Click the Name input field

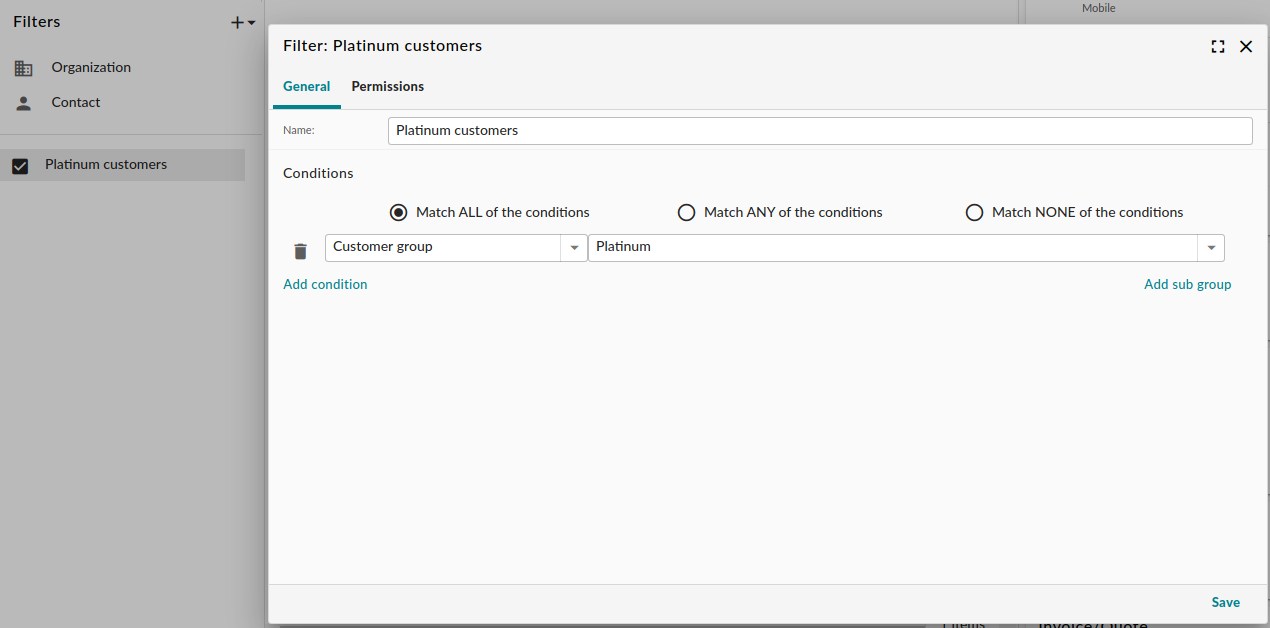(x=820, y=131)
